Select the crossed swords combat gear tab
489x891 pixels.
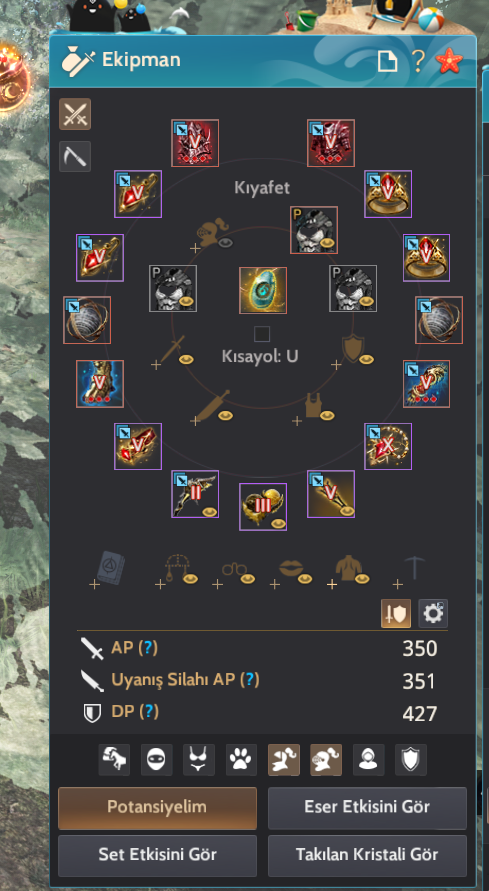(74, 114)
